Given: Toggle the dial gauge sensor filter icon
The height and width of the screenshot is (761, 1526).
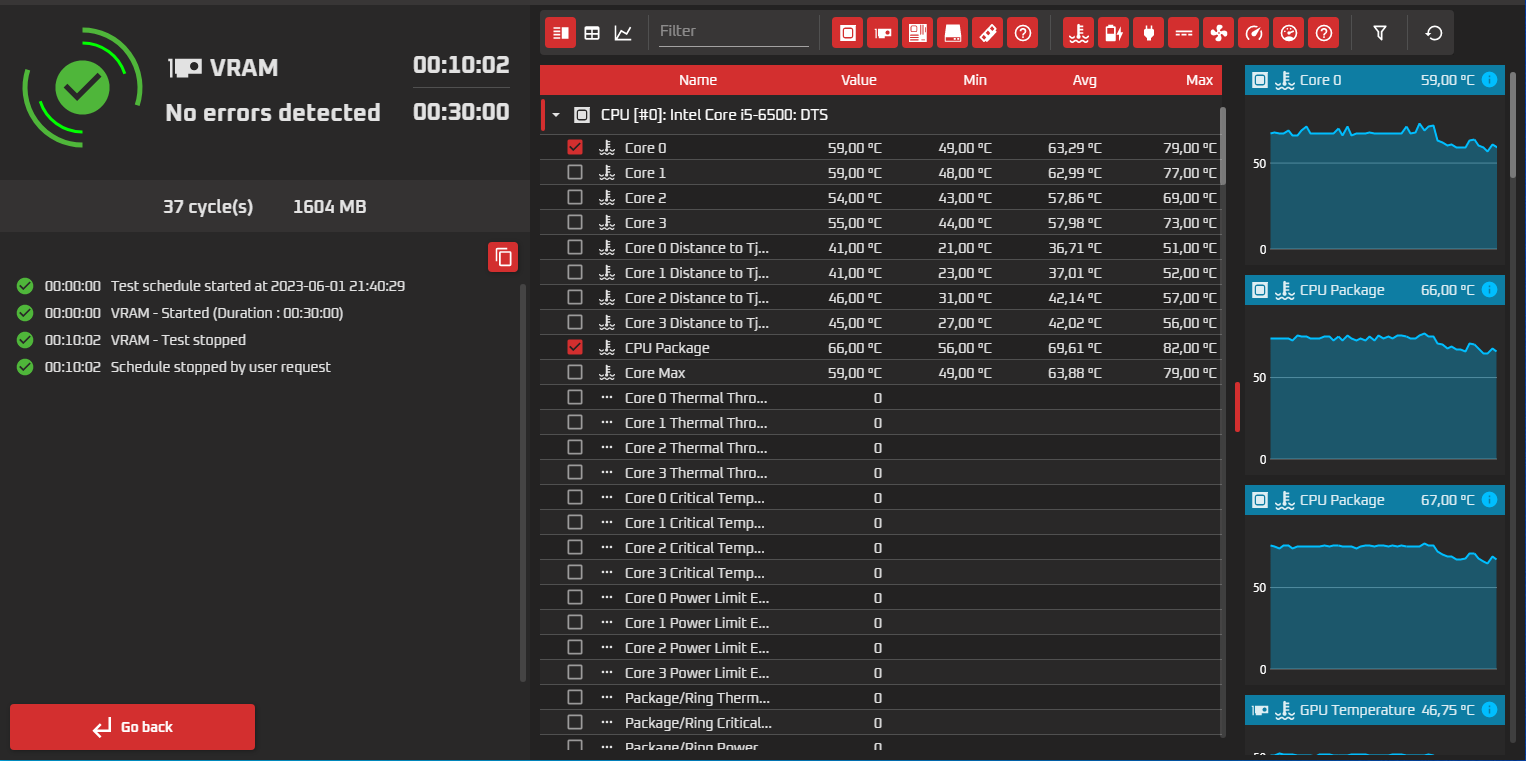Looking at the screenshot, I should (x=1289, y=33).
